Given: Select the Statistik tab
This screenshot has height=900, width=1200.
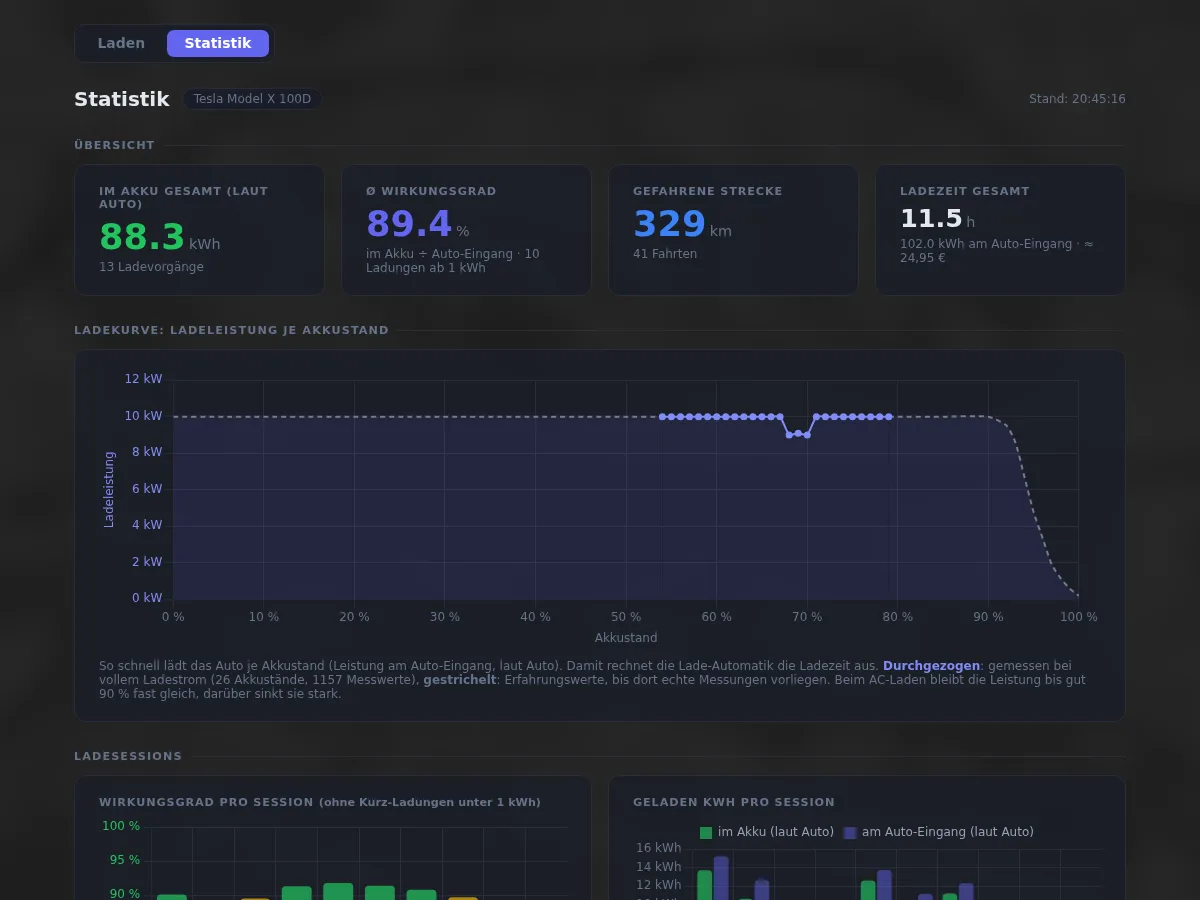Looking at the screenshot, I should click(x=218, y=43).
